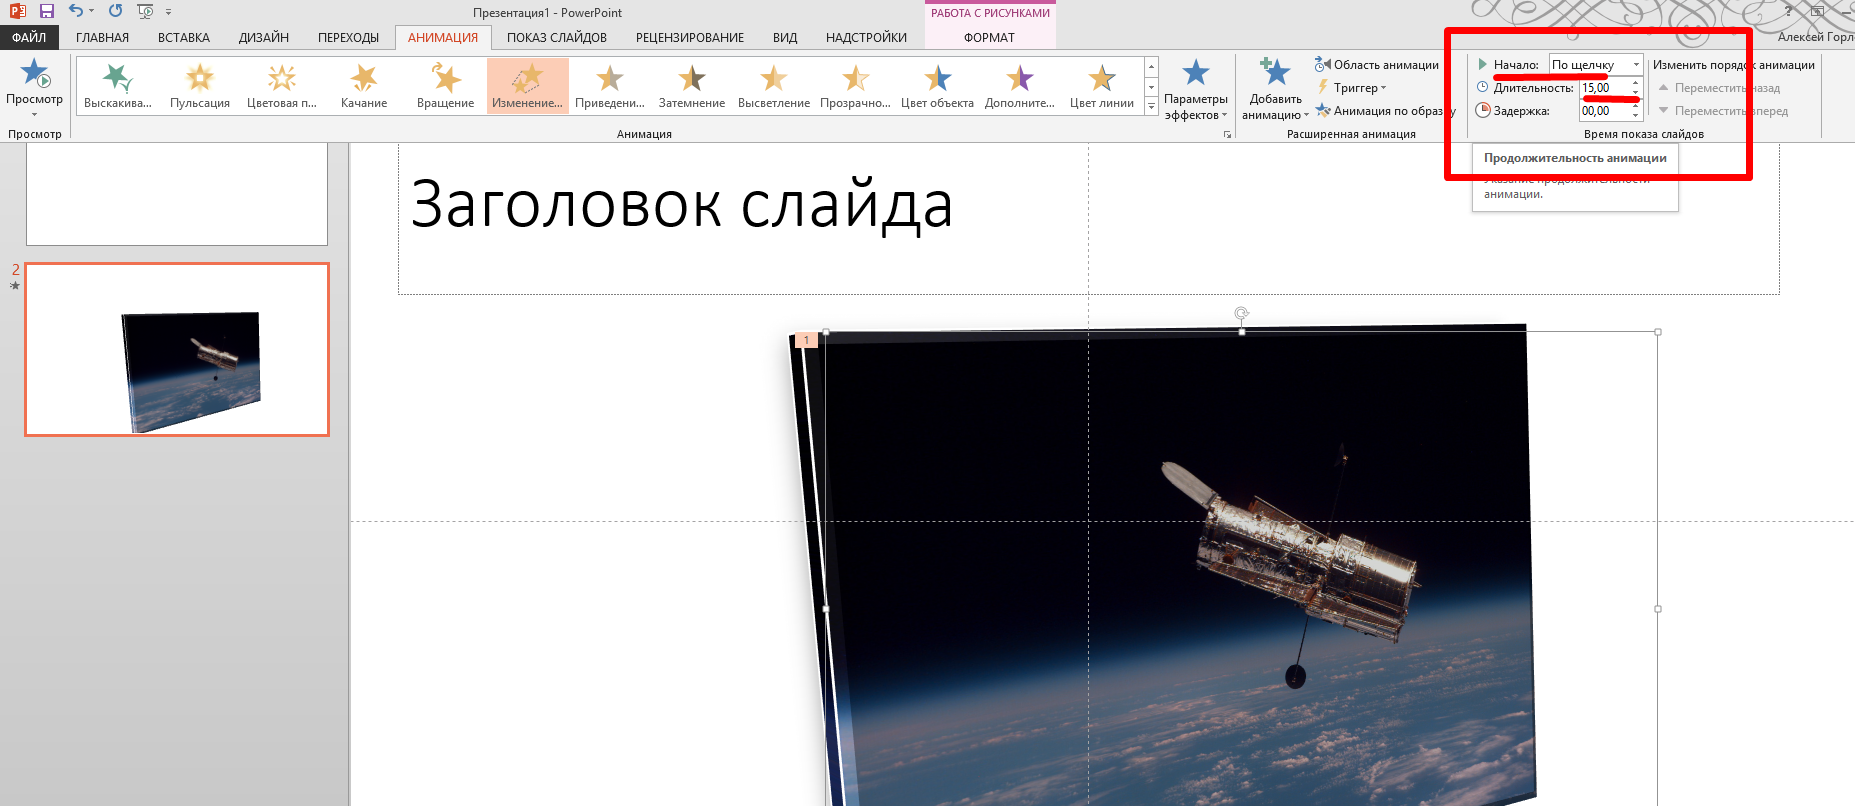Select the Цвет объекта animation
Viewport: 1855px width, 806px height.
click(937, 85)
